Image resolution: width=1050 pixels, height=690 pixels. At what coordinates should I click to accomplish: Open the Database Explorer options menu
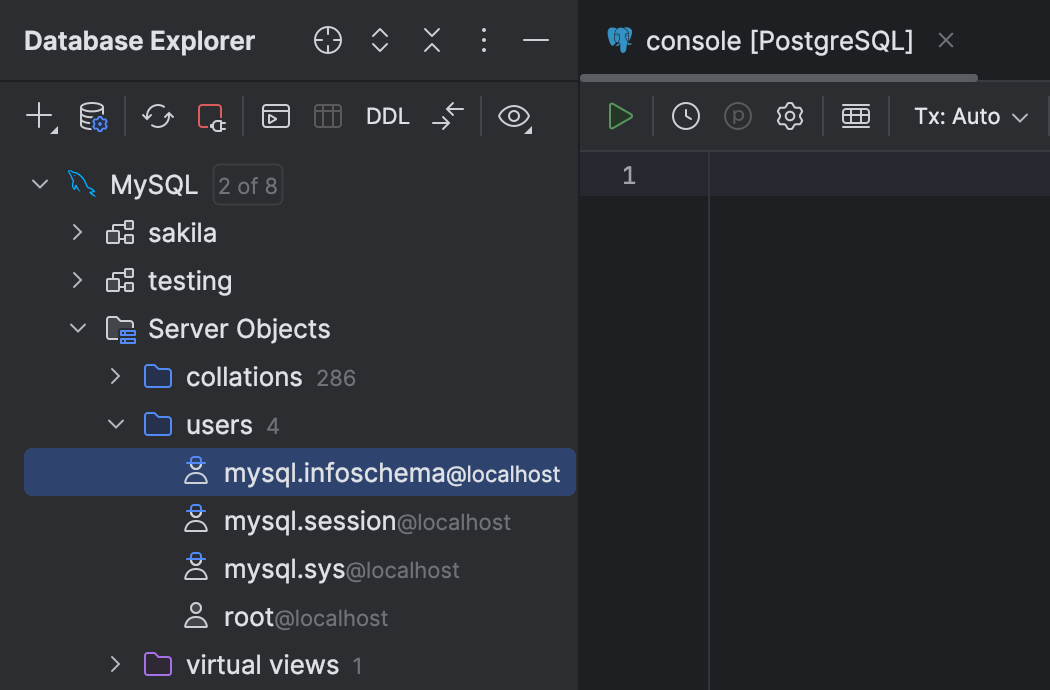pyautogui.click(x=484, y=40)
